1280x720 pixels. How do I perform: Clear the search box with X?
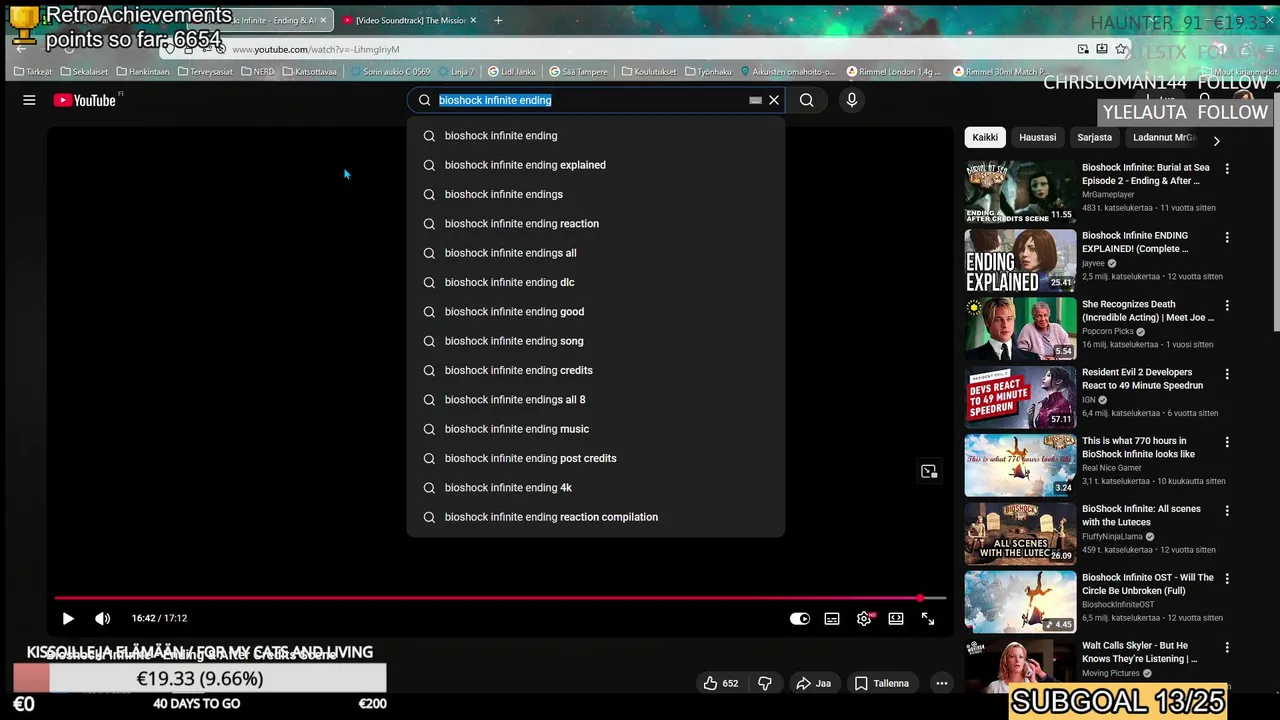click(774, 100)
